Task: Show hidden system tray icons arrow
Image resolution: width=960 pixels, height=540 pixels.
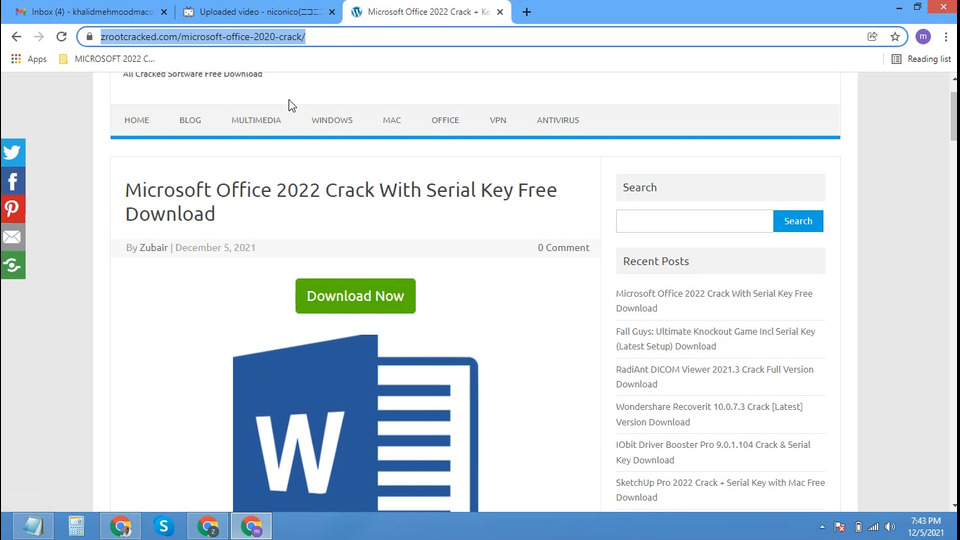Action: pyautogui.click(x=822, y=527)
